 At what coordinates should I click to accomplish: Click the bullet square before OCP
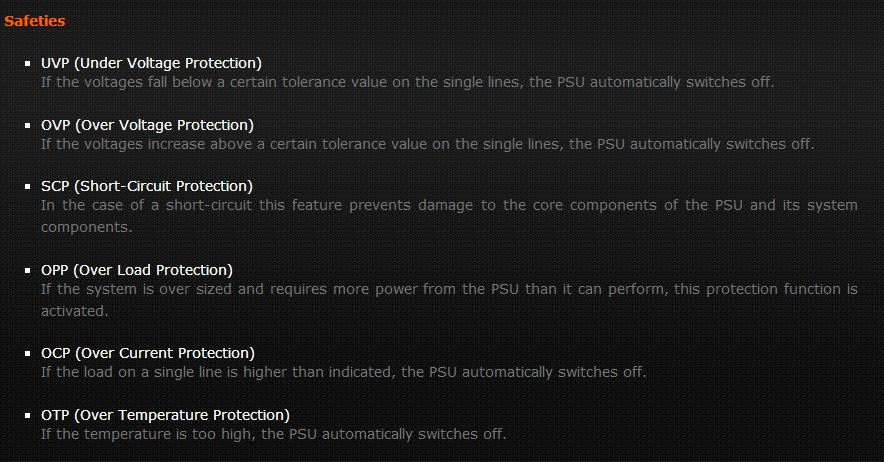pos(29,354)
